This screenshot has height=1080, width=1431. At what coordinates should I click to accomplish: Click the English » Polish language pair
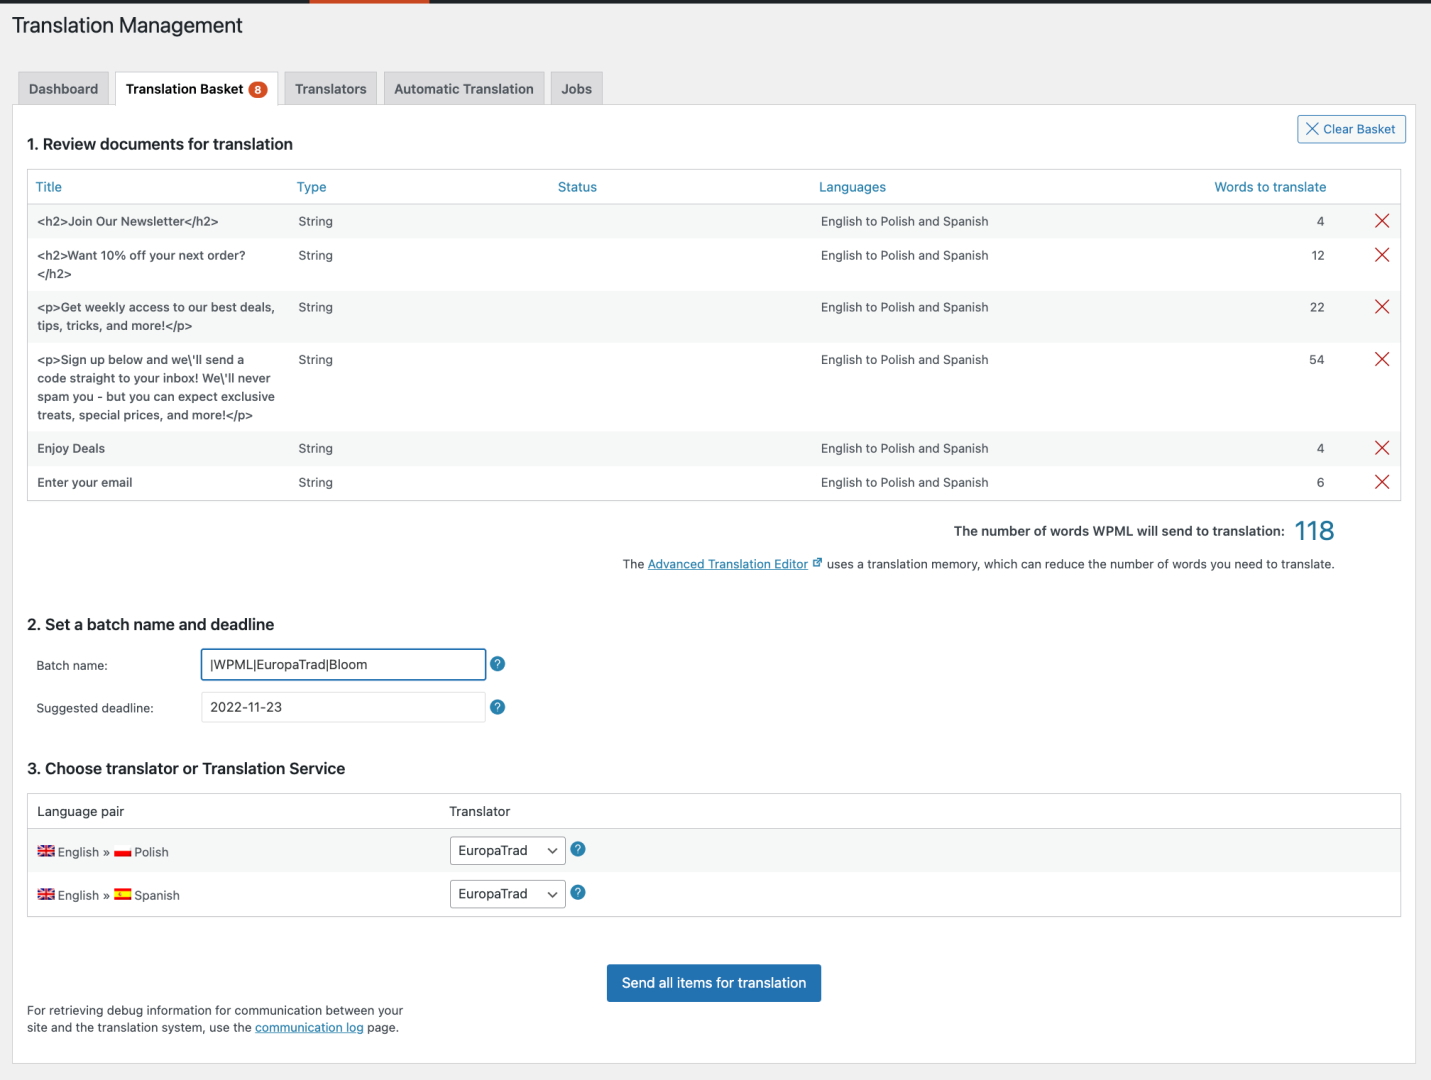pos(103,852)
